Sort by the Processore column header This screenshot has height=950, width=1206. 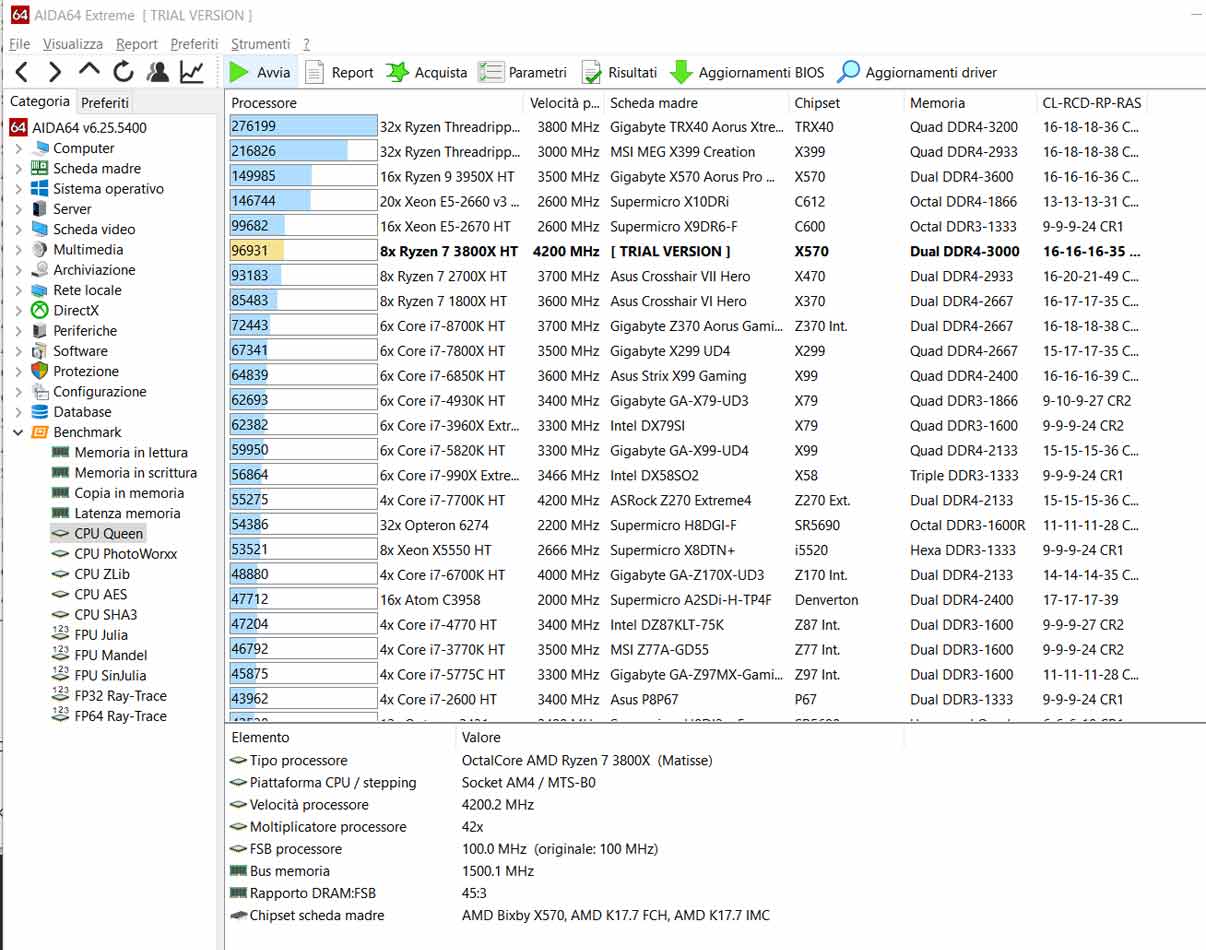pos(264,103)
